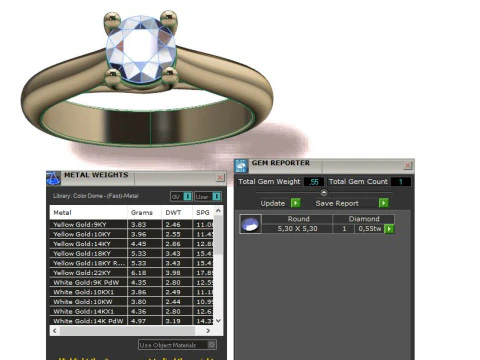Click the Library: Color Dome label
The width and height of the screenshot is (480, 360).
pyautogui.click(x=96, y=196)
